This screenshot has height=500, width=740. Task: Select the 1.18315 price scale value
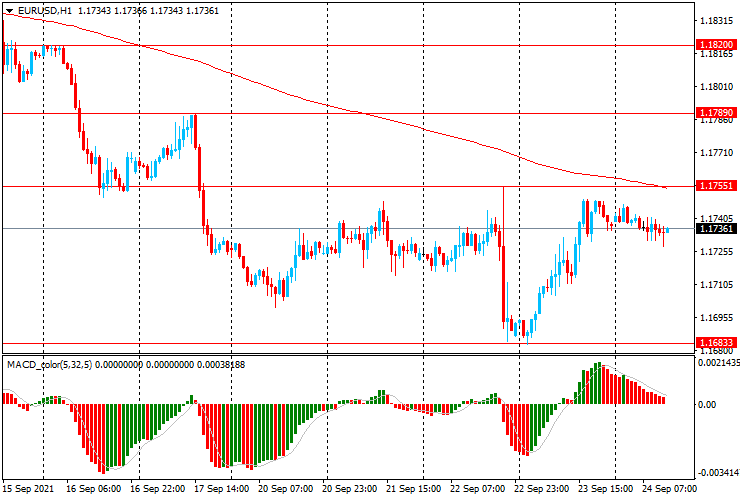point(716,21)
